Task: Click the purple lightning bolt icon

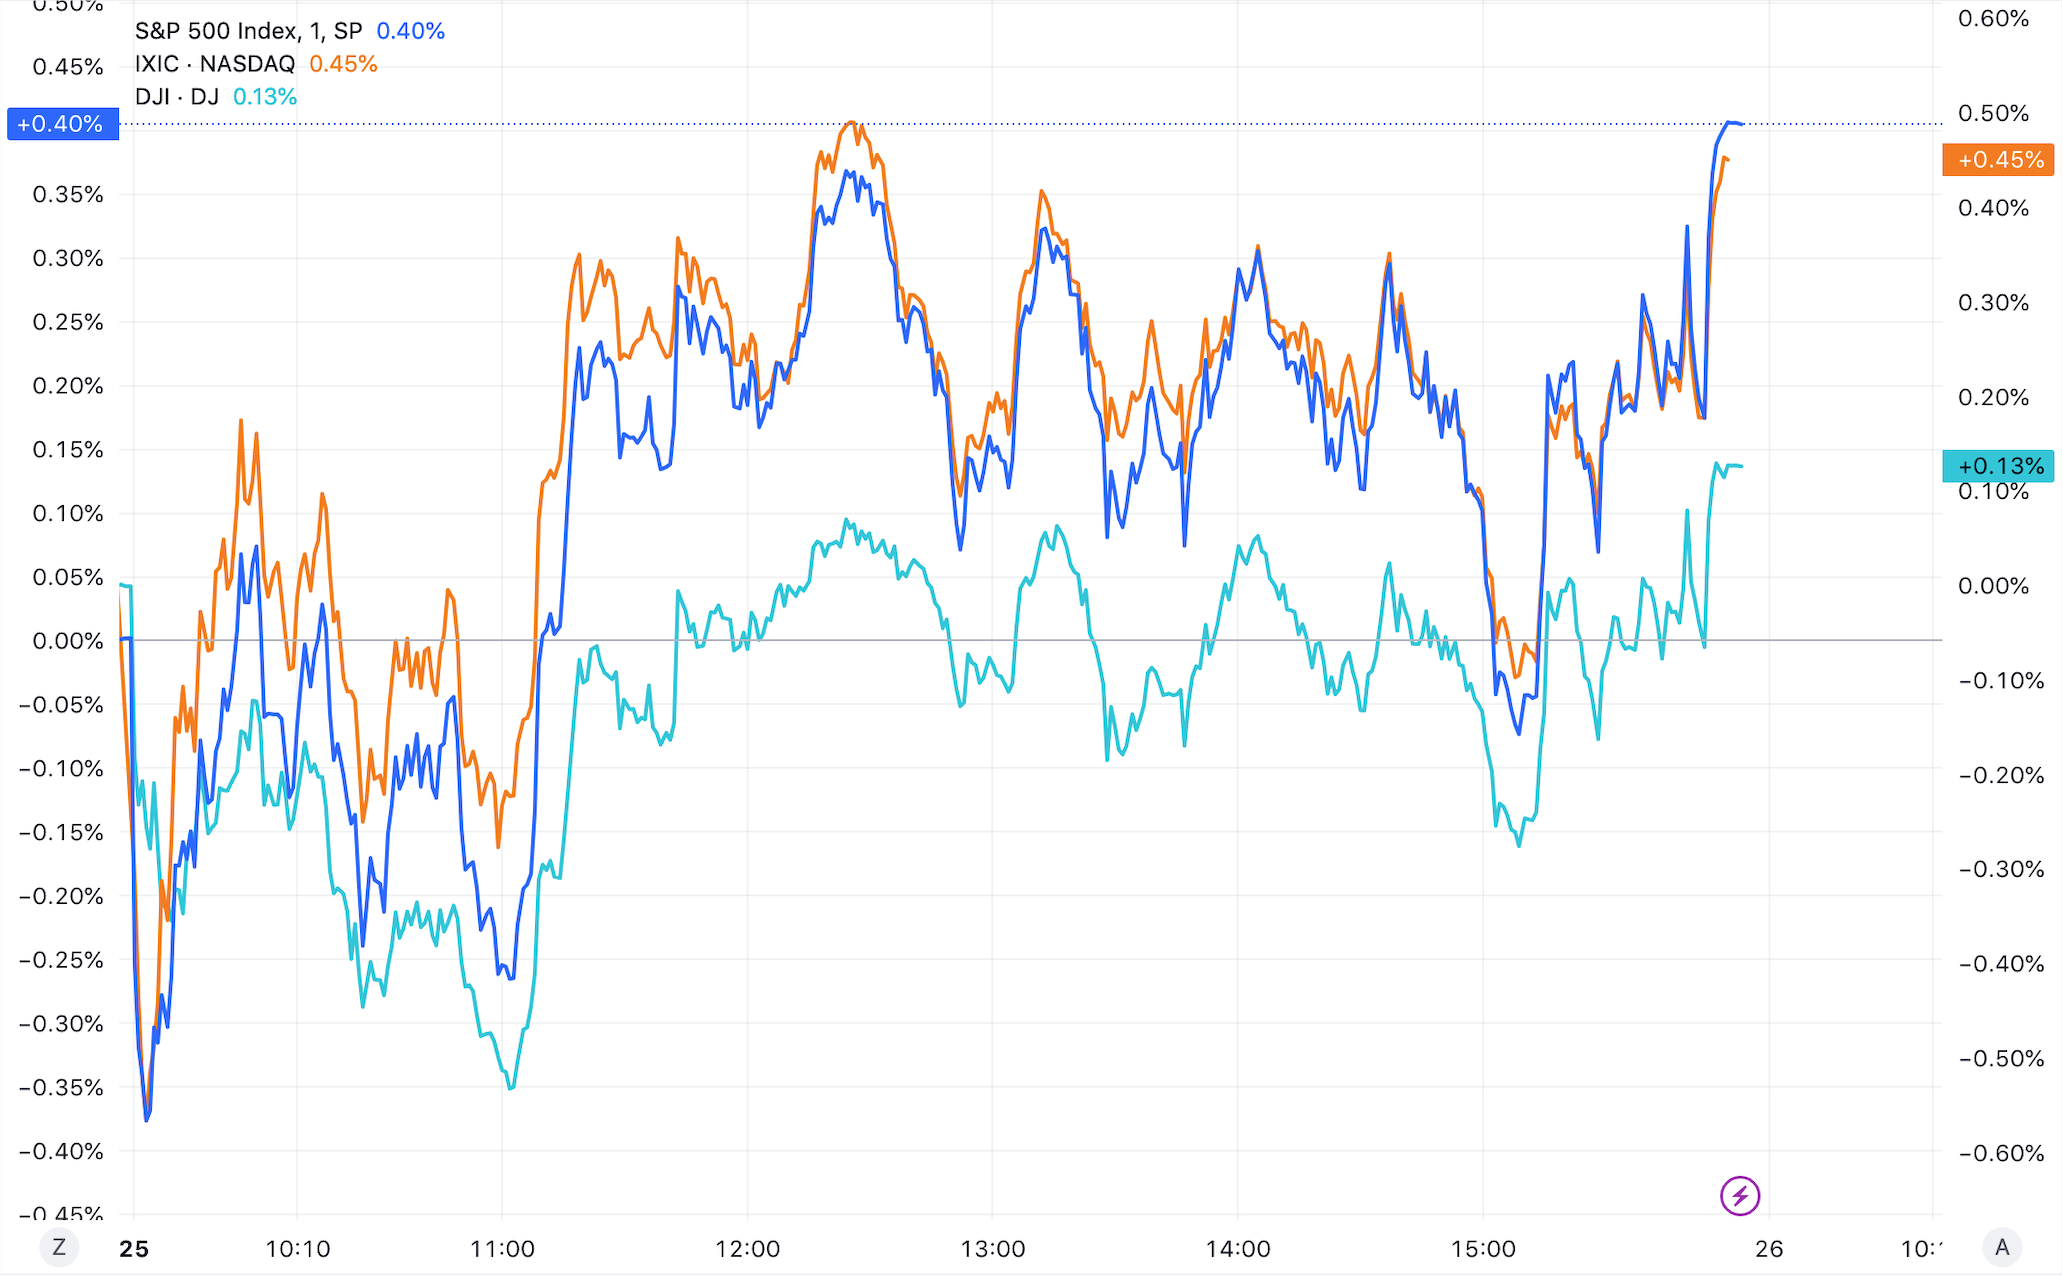Action: pos(1740,1195)
